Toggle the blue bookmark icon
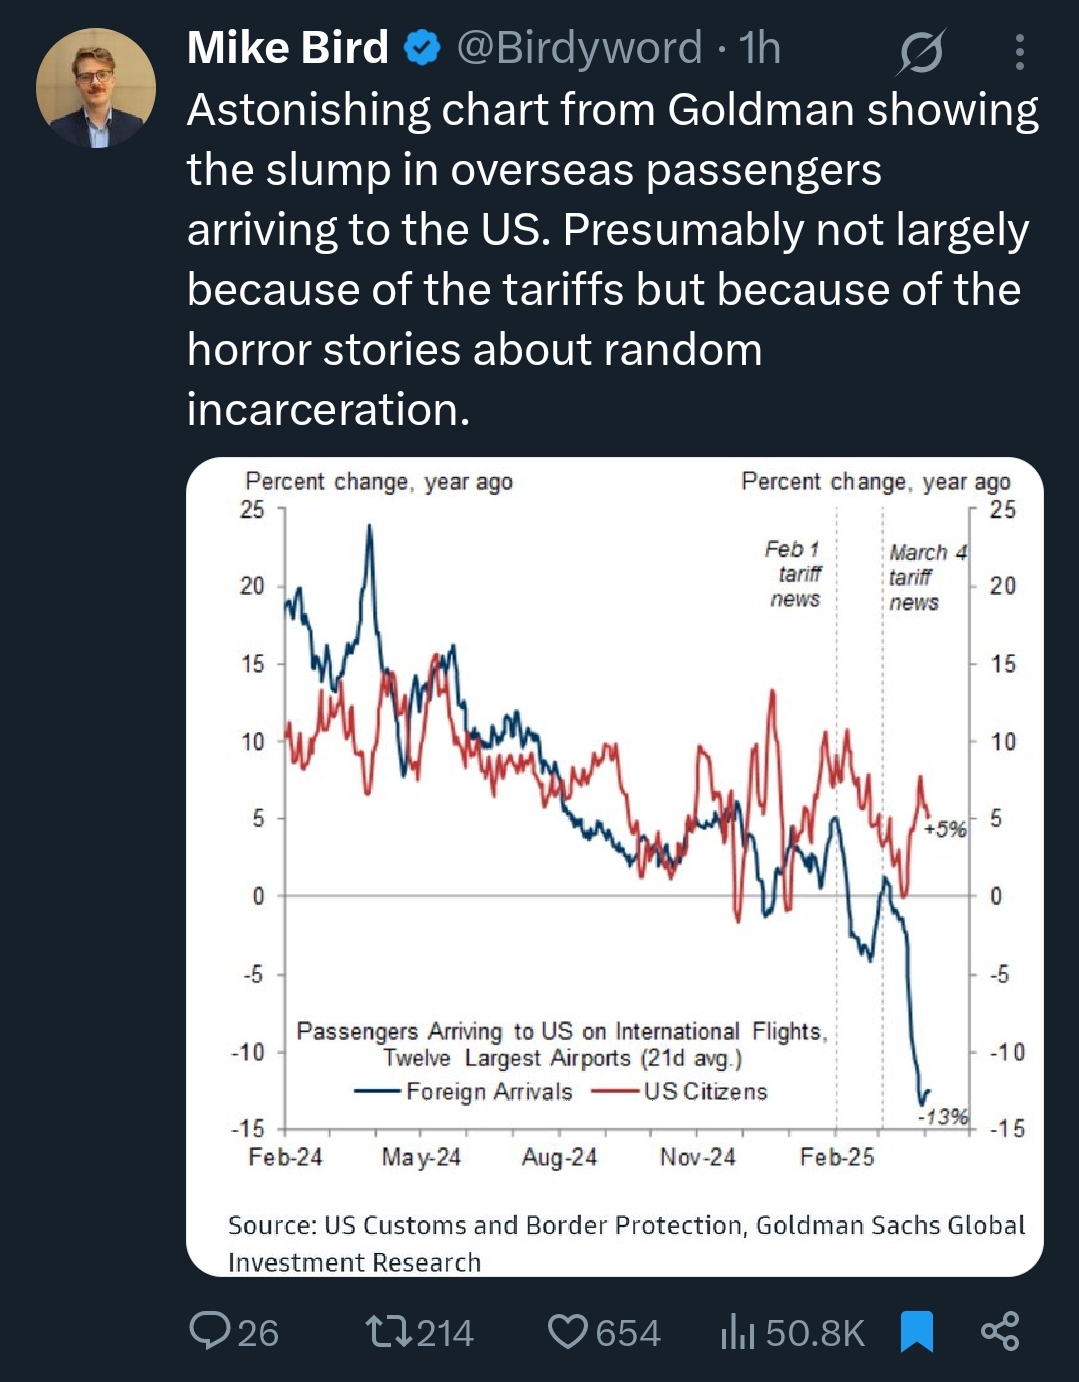The height and width of the screenshot is (1382, 1079). (916, 1332)
